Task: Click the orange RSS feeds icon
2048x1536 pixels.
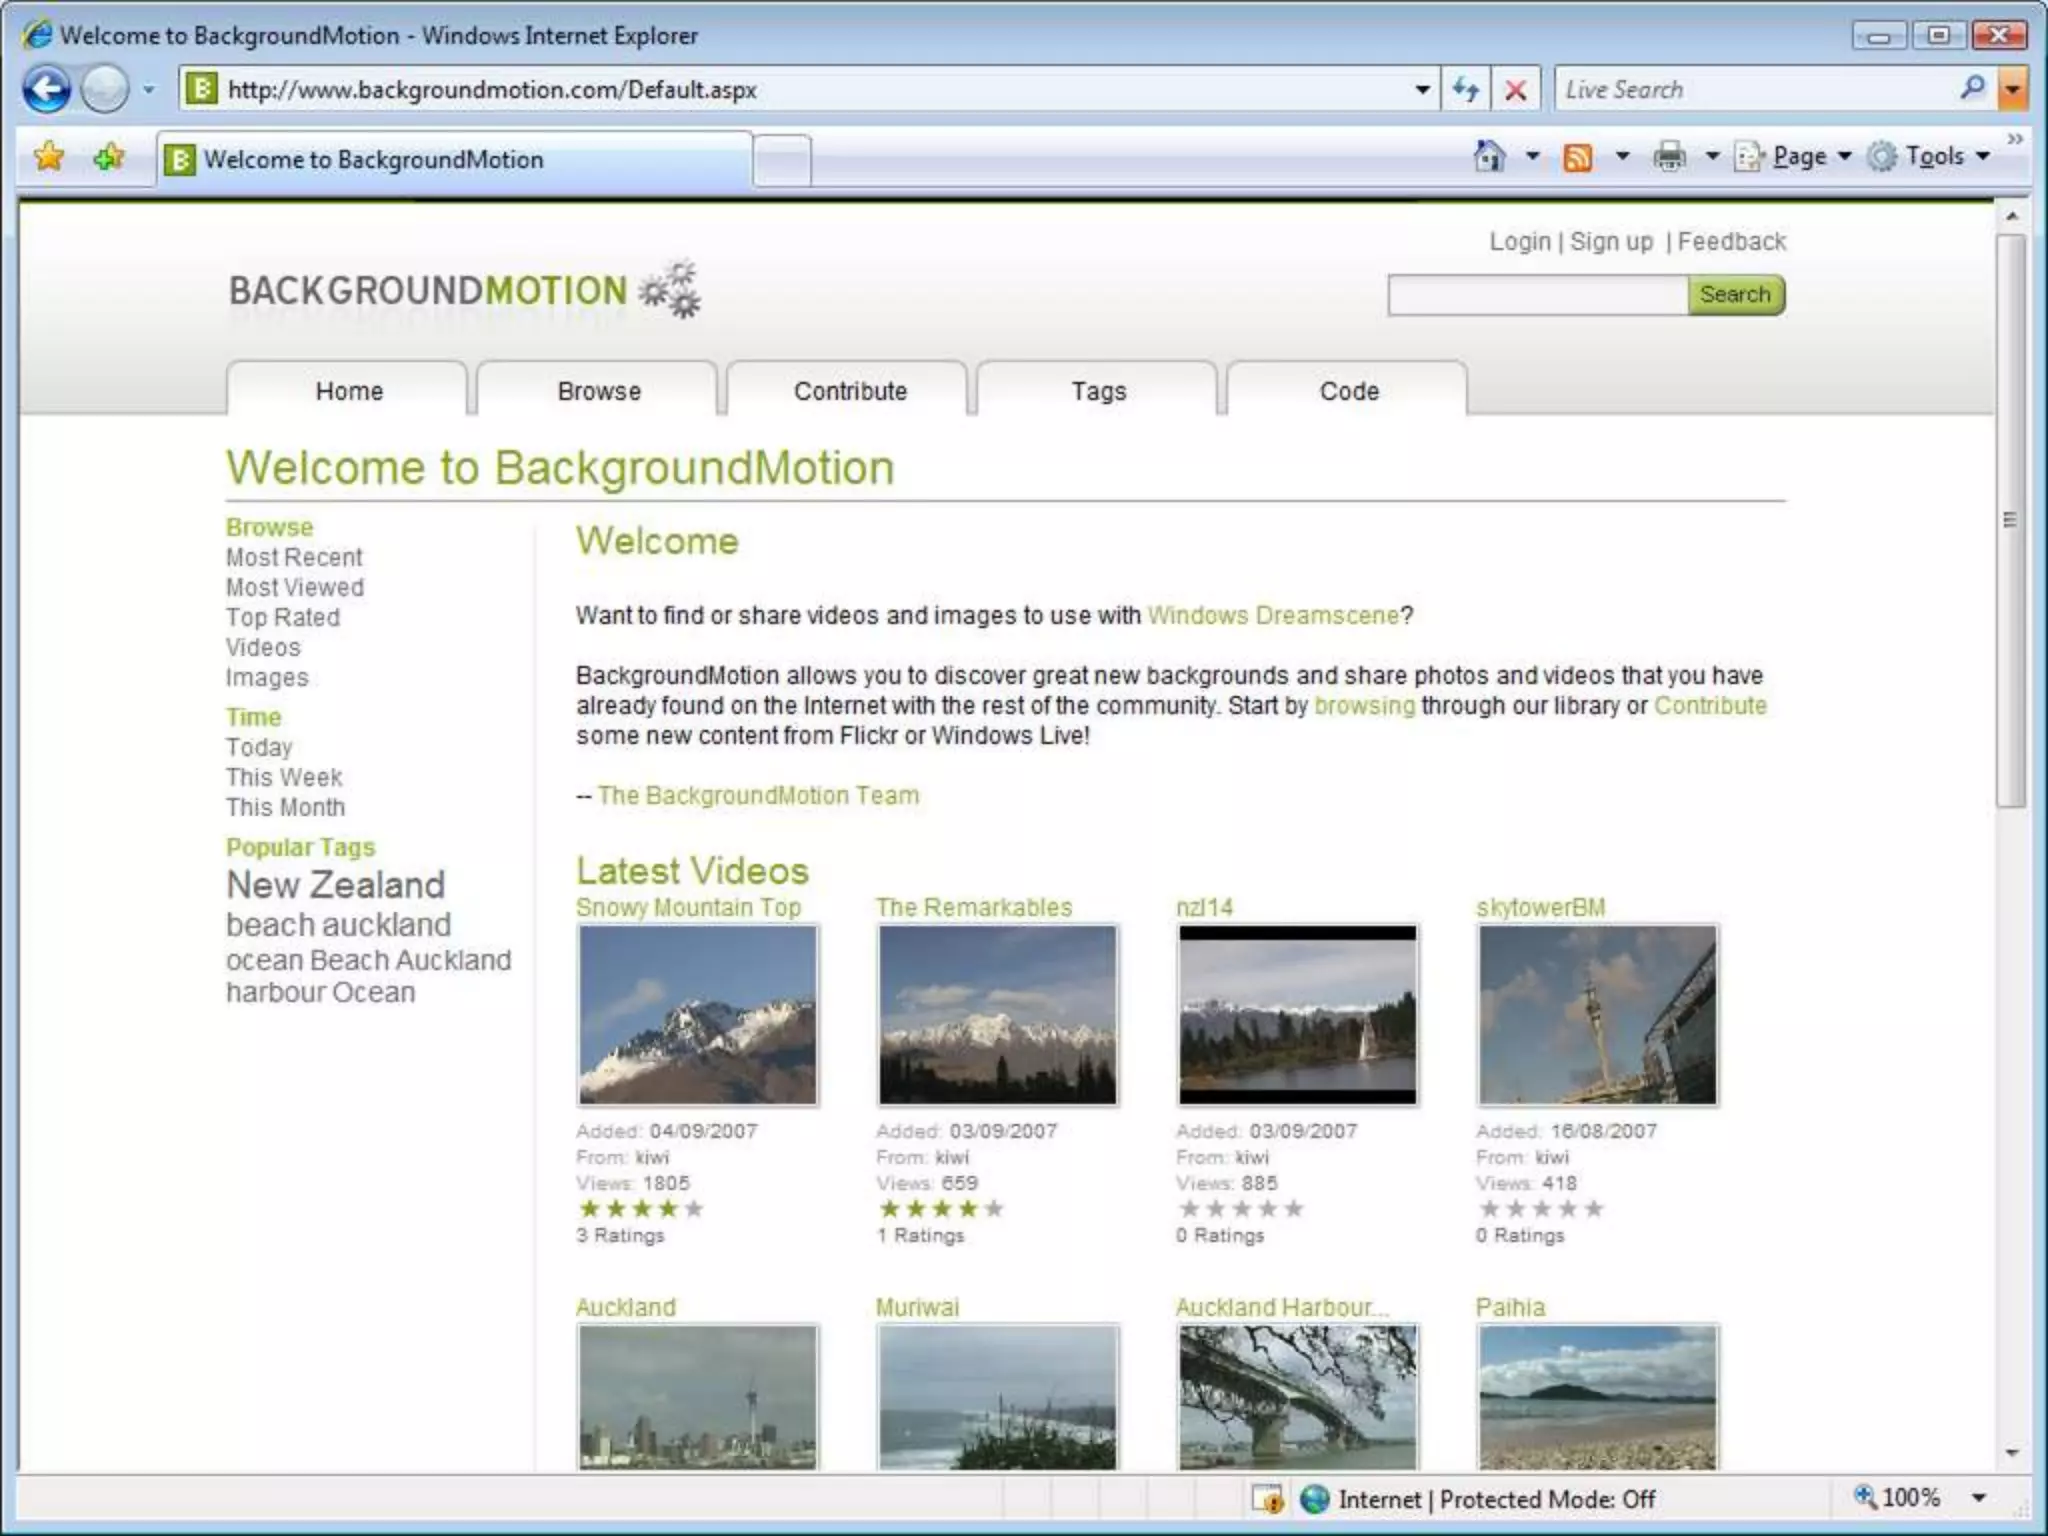Action: coord(1577,157)
